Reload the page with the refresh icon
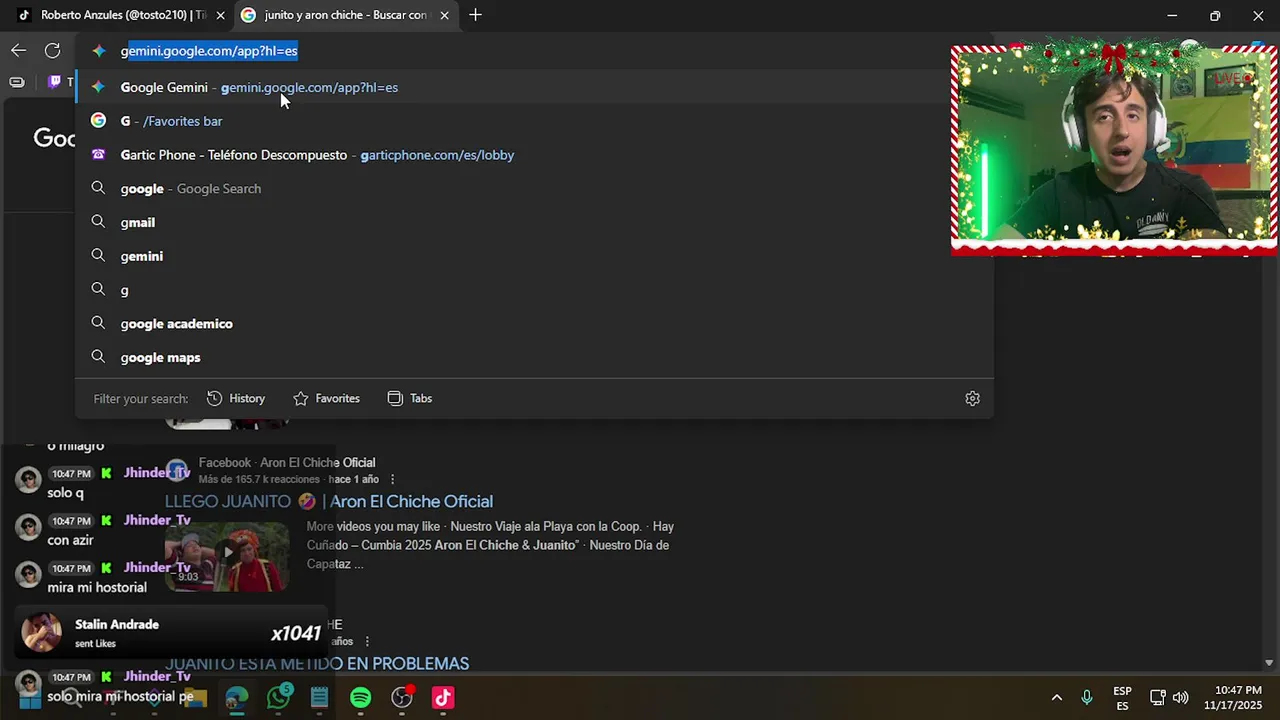 53,50
